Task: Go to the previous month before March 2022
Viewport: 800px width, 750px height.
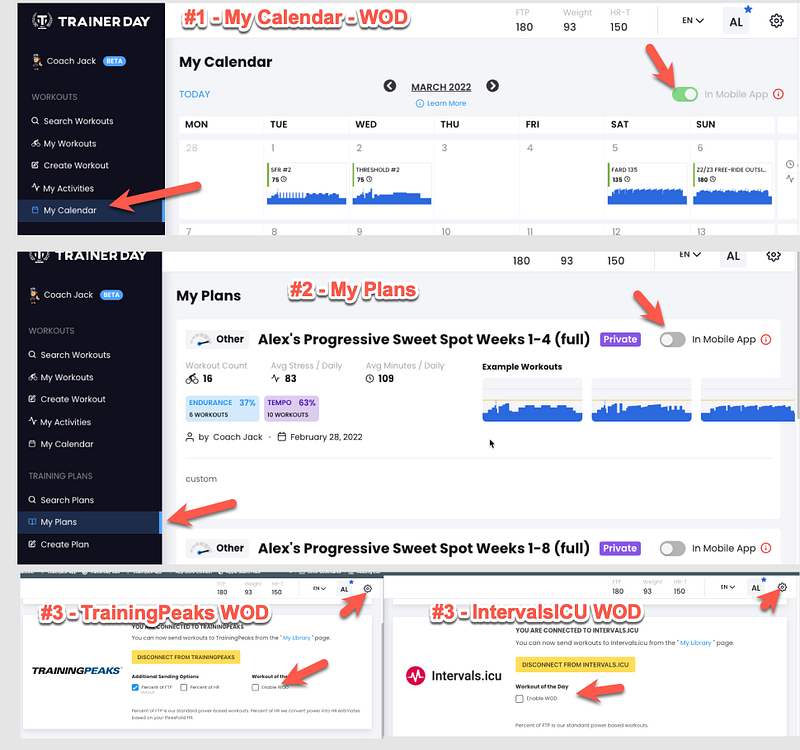Action: (x=390, y=86)
